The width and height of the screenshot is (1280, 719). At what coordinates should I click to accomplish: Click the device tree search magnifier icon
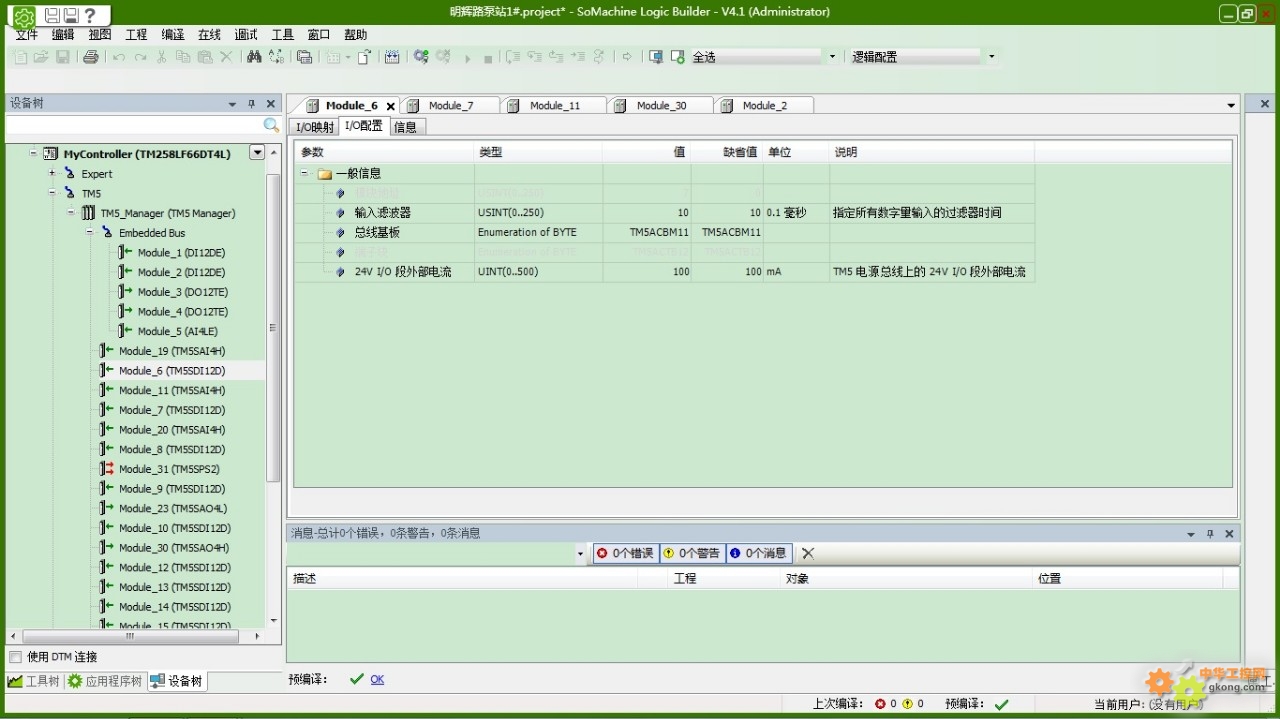click(271, 125)
